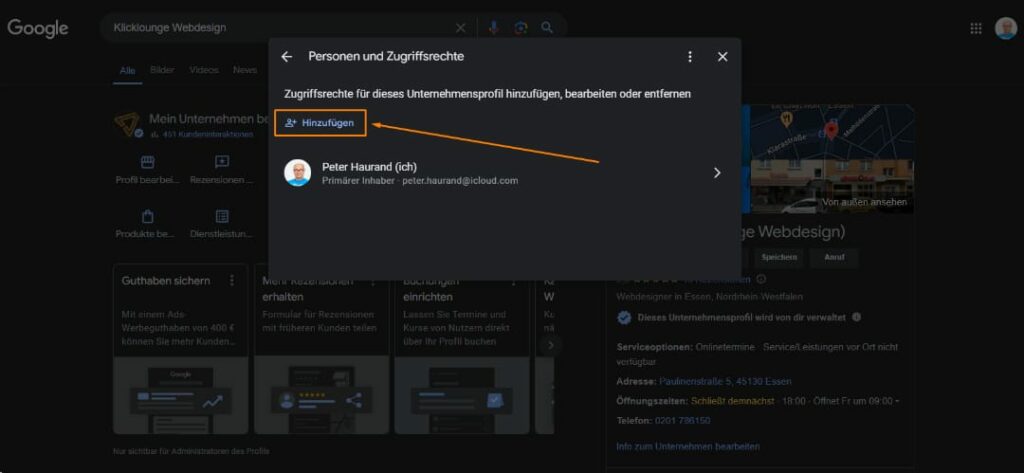Click the Google logo
Screen dimensions: 1024x473
[38, 28]
